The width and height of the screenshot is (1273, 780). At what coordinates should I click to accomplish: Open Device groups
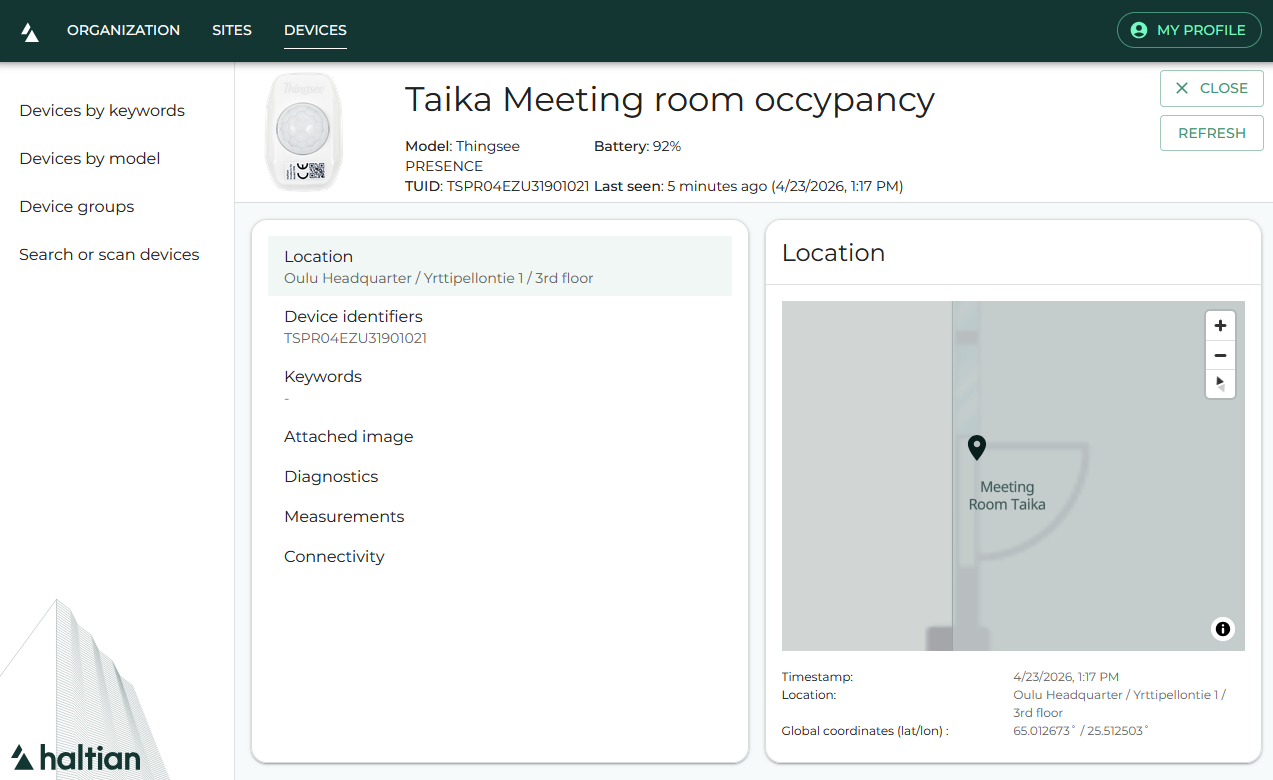[77, 206]
